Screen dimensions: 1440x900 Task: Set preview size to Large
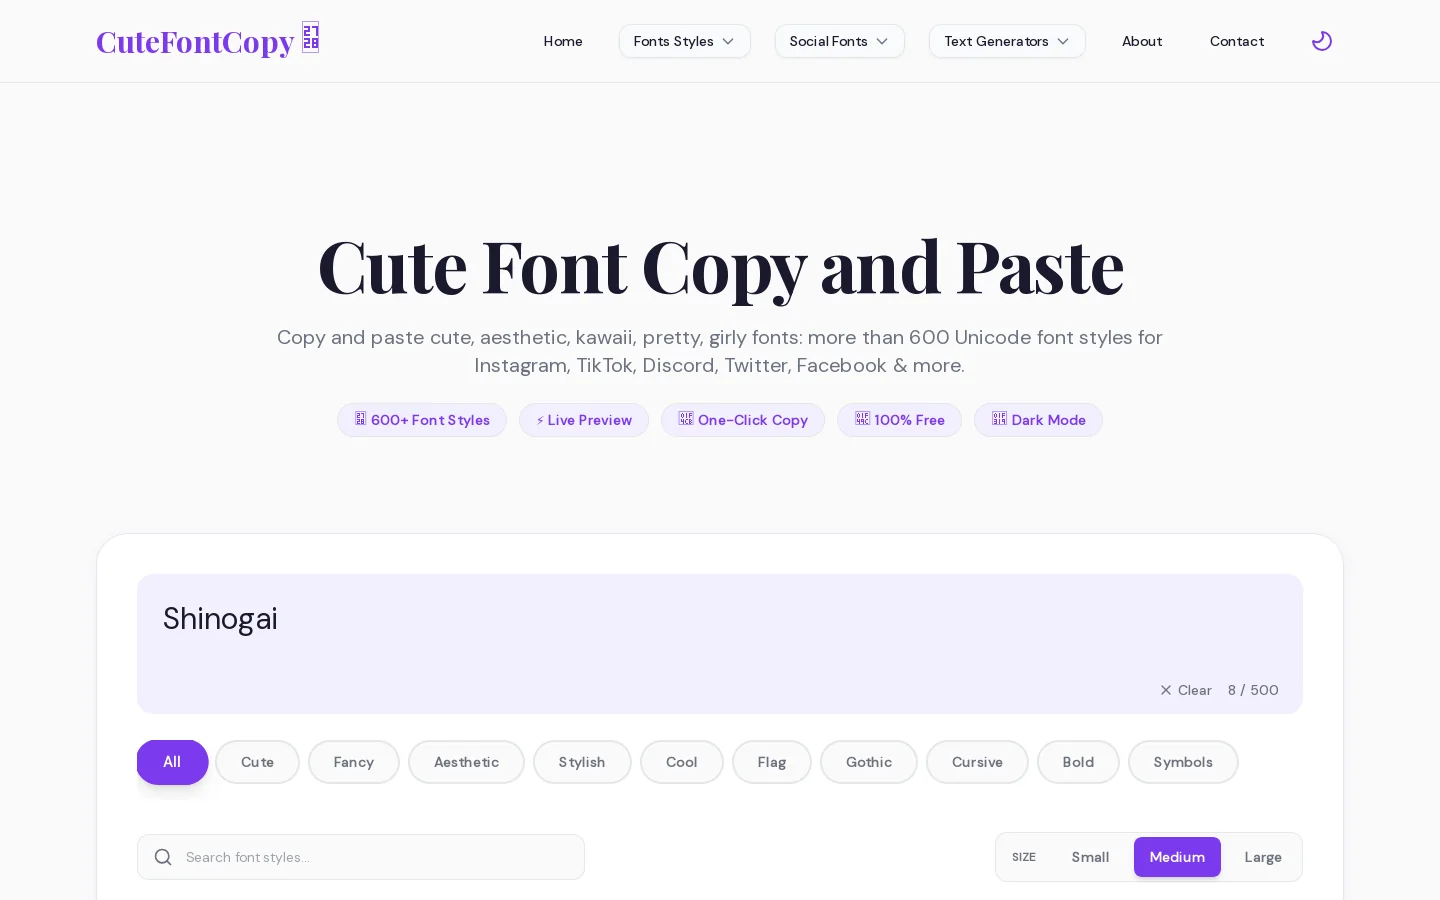(x=1263, y=857)
